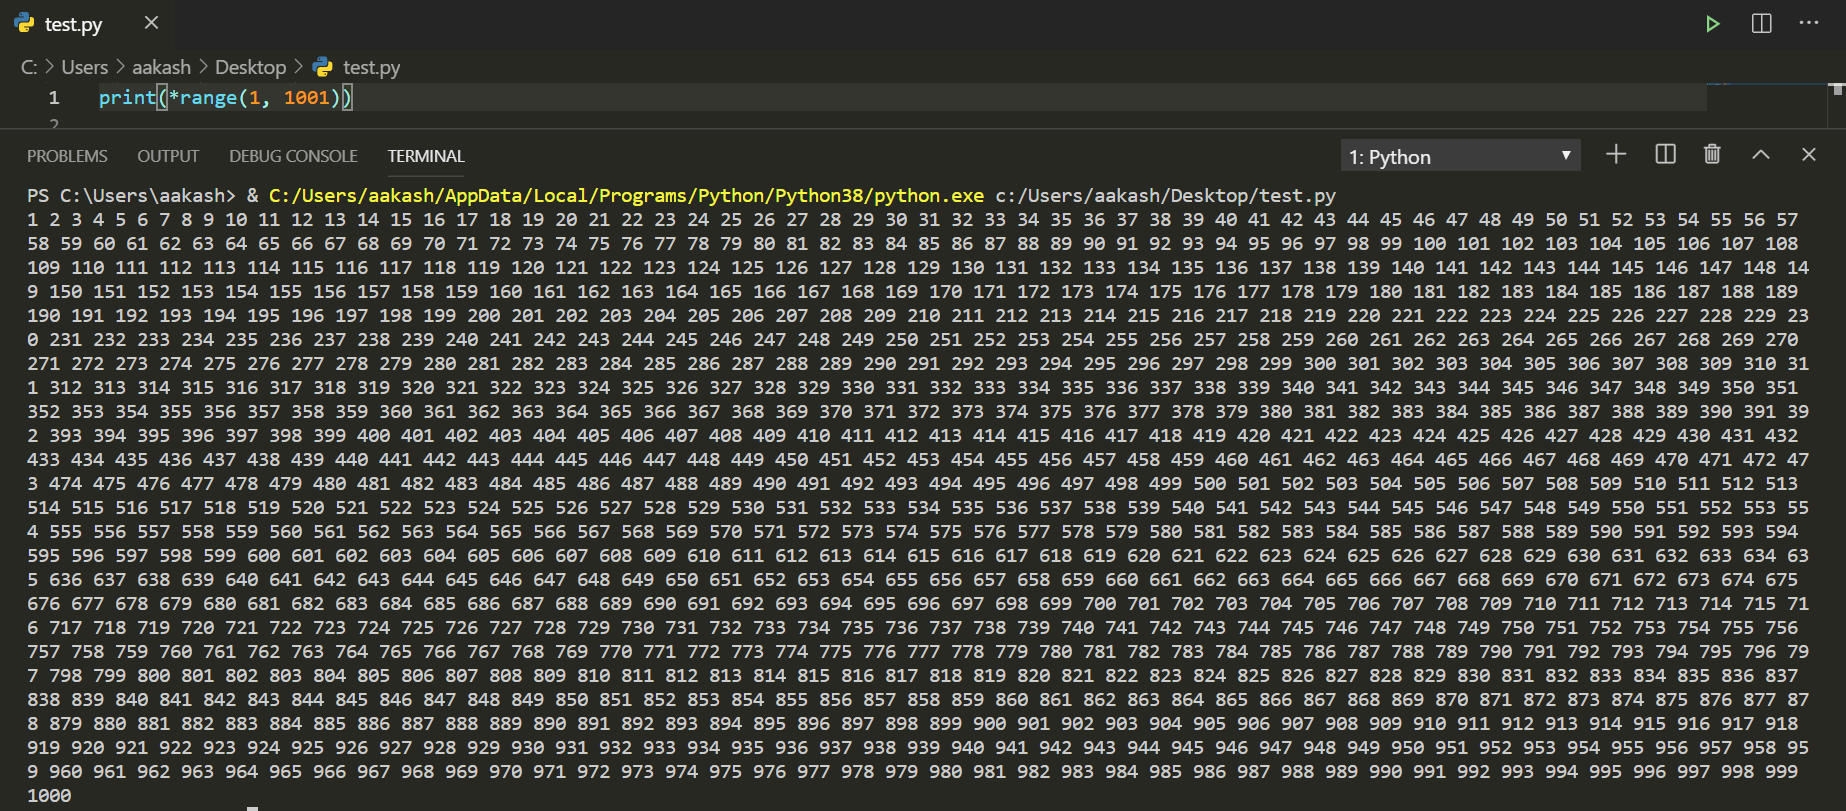
Task: Open the editor More Actions ellipsis menu
Action: coord(1809,24)
